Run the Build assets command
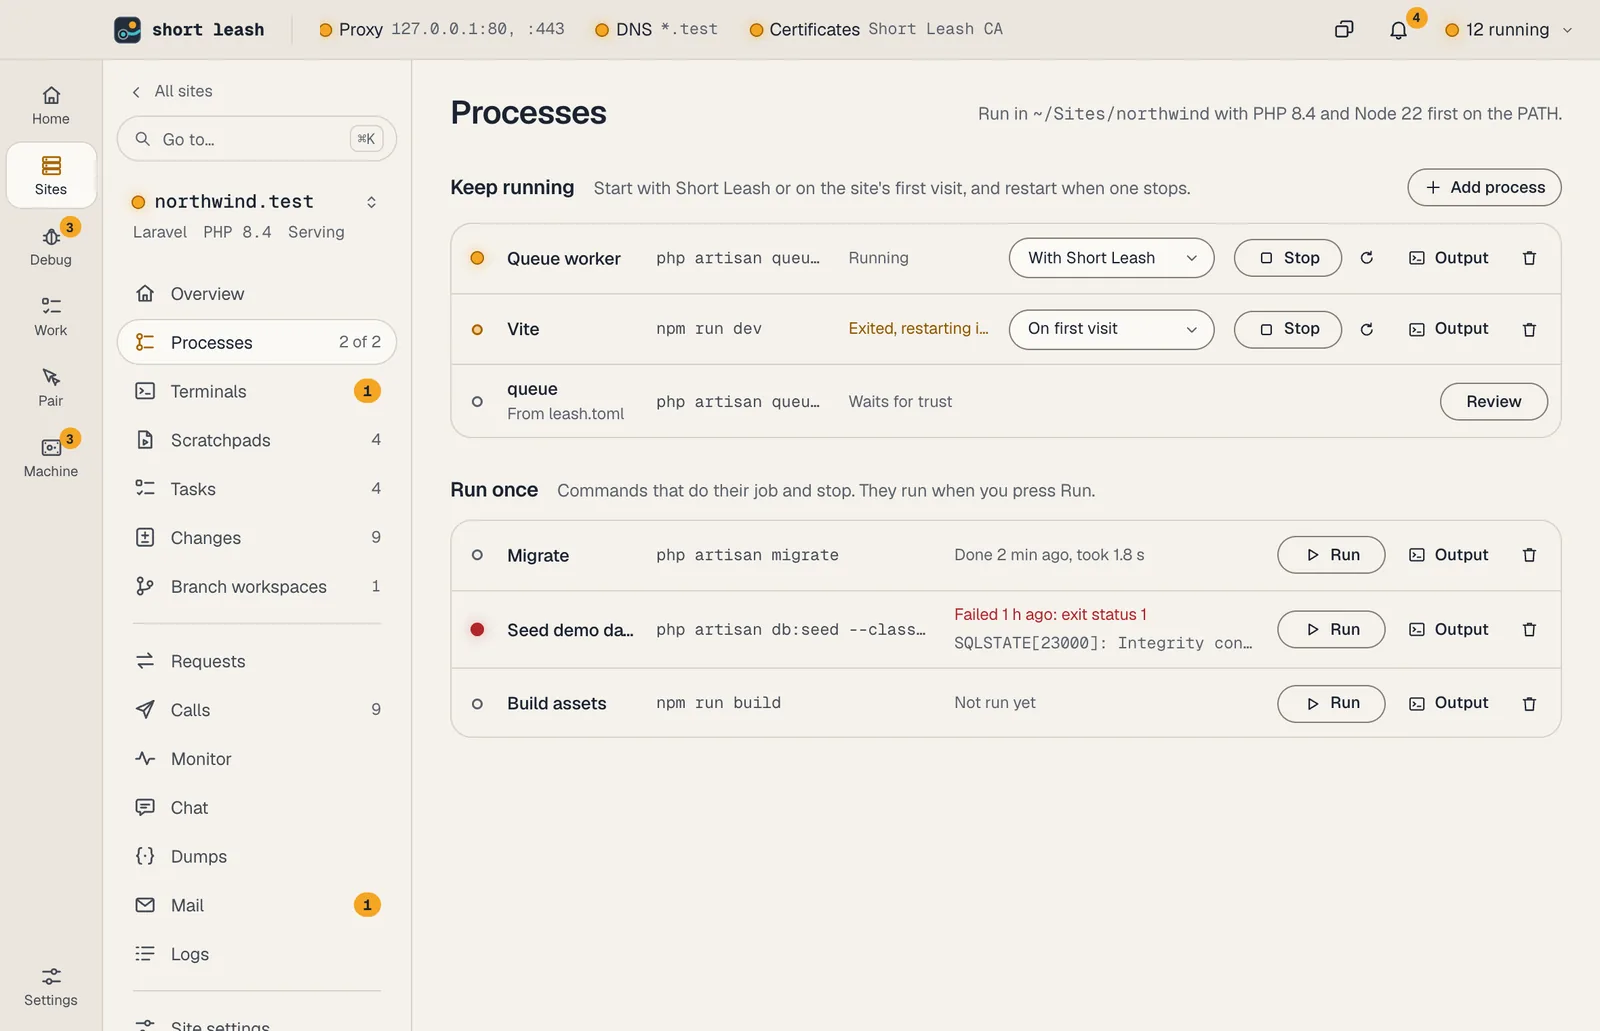 pyautogui.click(x=1331, y=703)
